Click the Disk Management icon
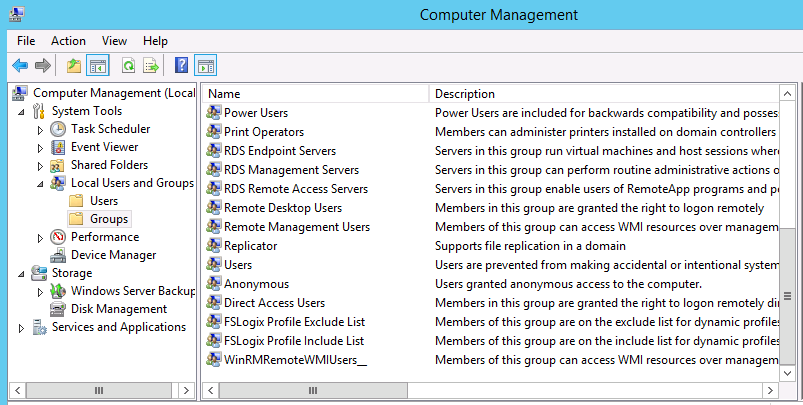The image size is (803, 405). (x=58, y=309)
